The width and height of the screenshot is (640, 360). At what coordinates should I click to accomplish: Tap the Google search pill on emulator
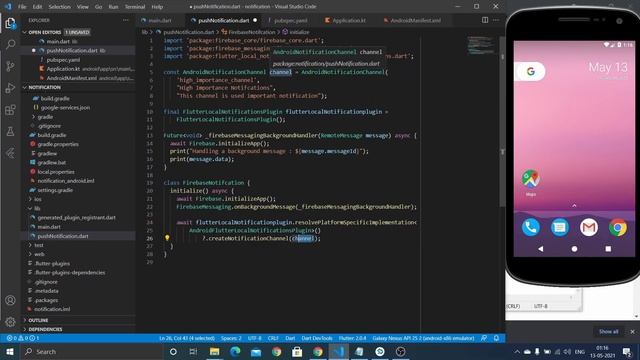tap(530, 71)
